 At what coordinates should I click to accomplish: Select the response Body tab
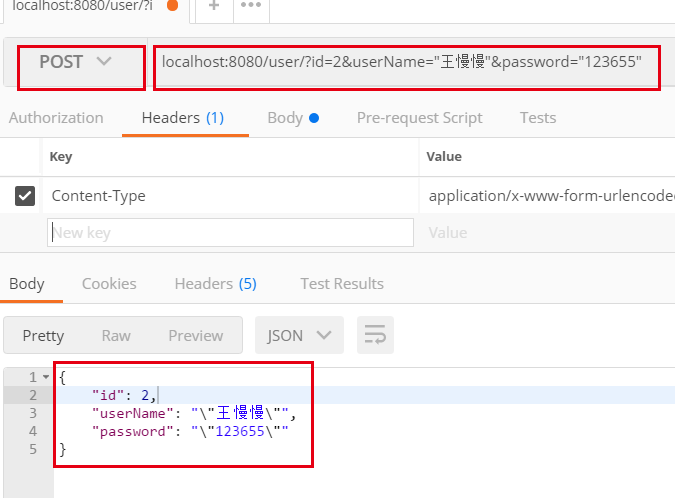click(27, 284)
